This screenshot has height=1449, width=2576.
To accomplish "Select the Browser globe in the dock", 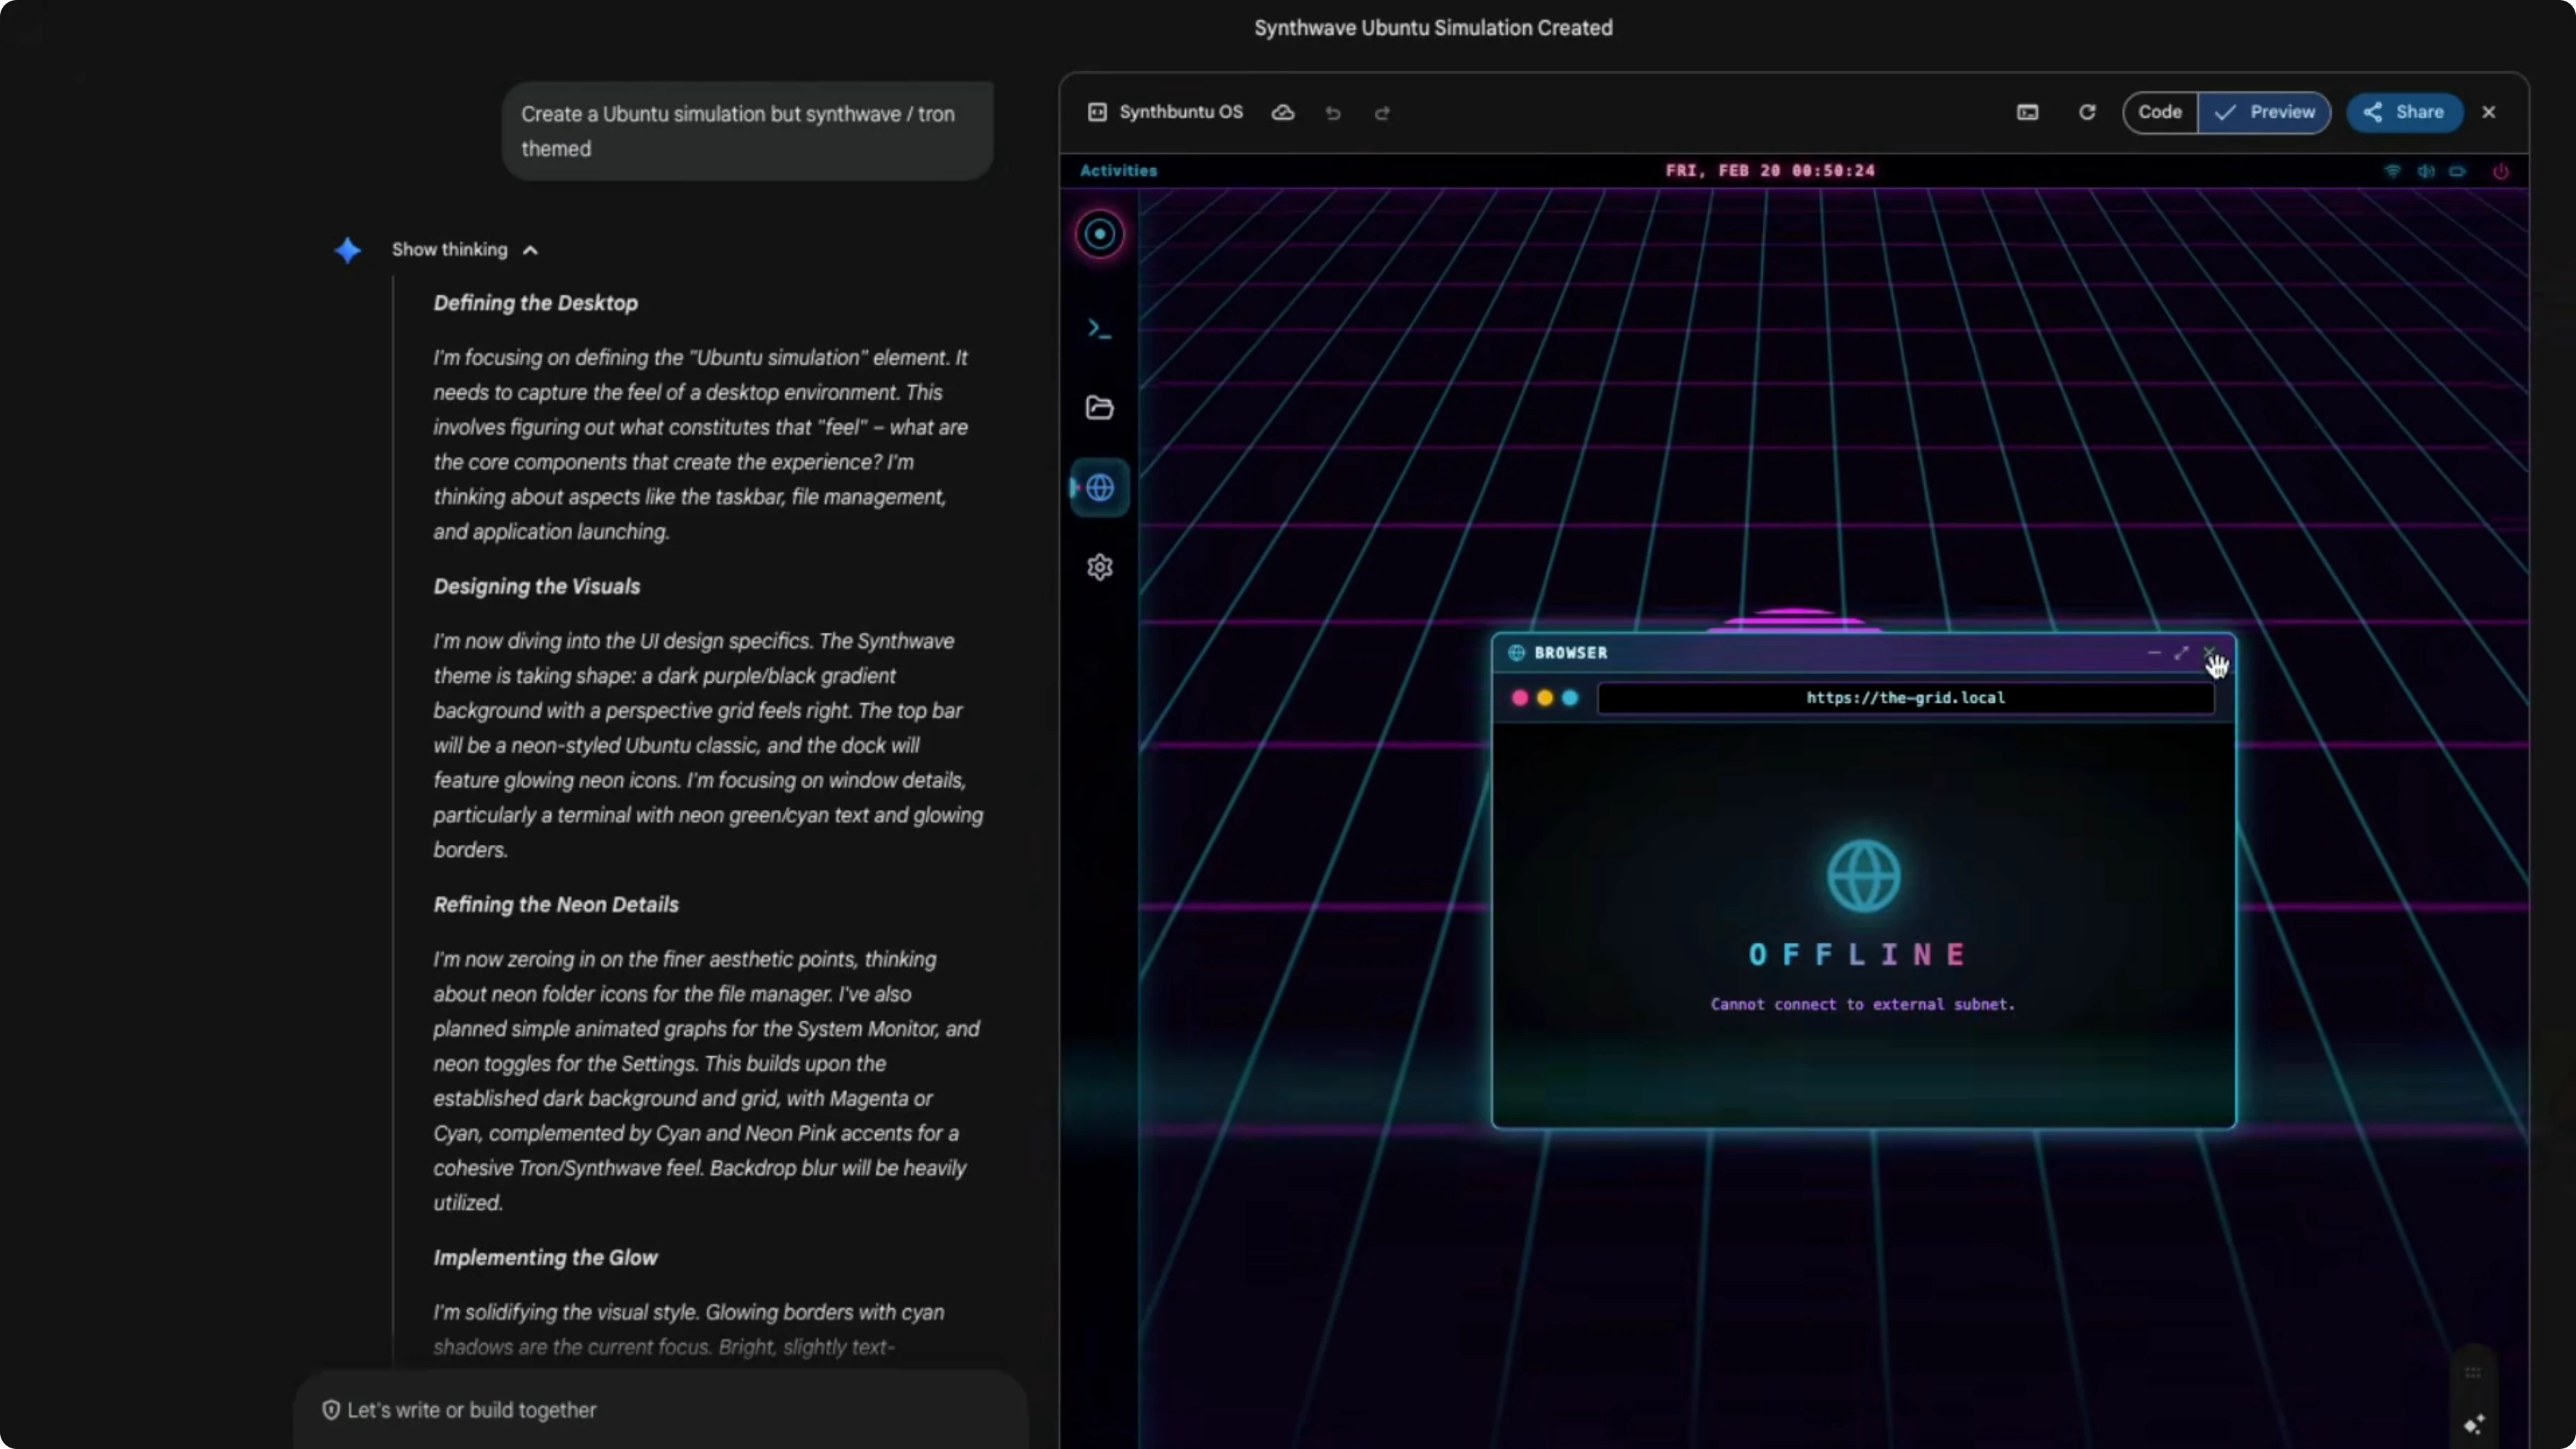I will tap(1100, 488).
